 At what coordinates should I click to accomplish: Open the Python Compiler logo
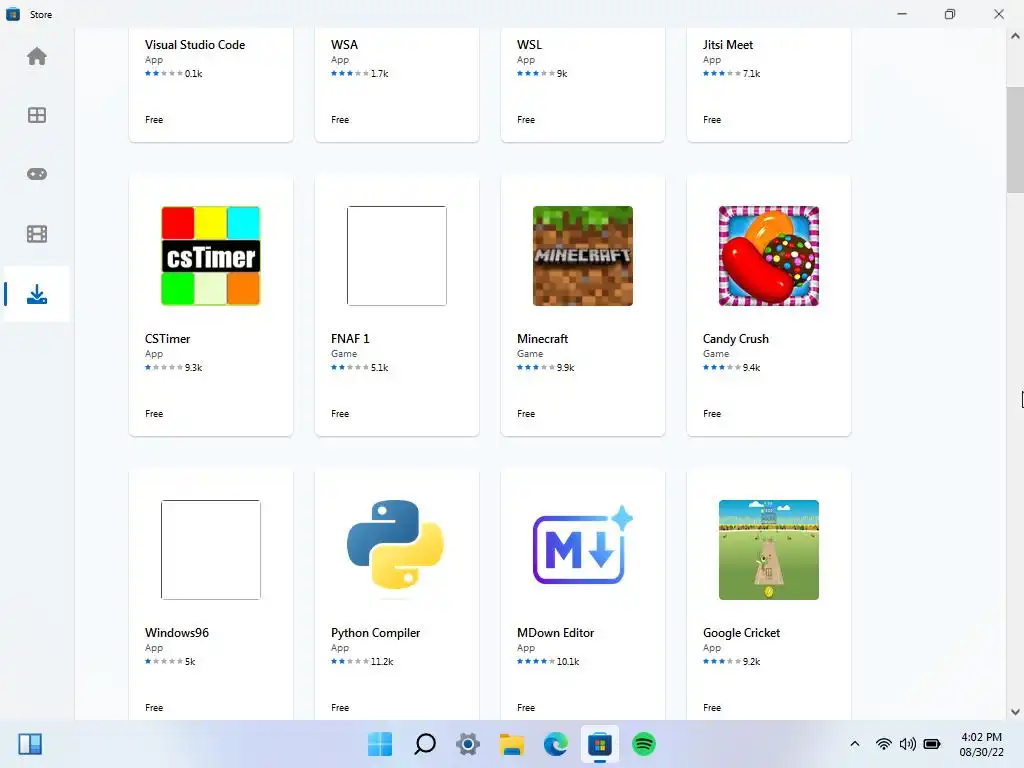pos(396,545)
